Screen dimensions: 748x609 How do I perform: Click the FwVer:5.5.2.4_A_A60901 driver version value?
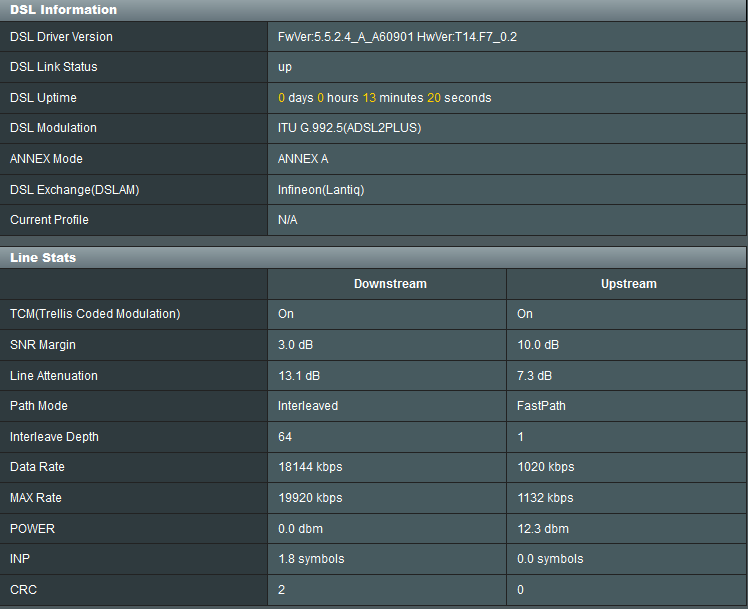397,37
